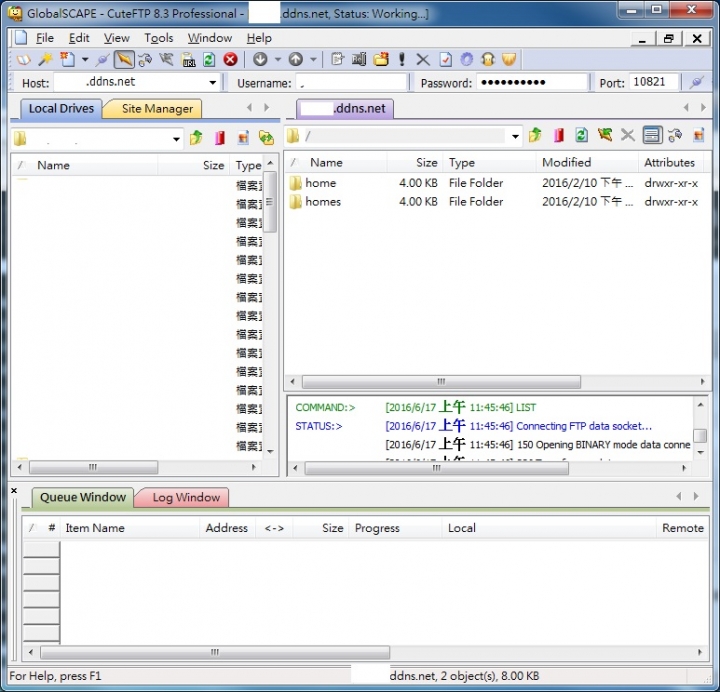Sort remote list by Attributes column
The height and width of the screenshot is (692, 720).
(670, 163)
